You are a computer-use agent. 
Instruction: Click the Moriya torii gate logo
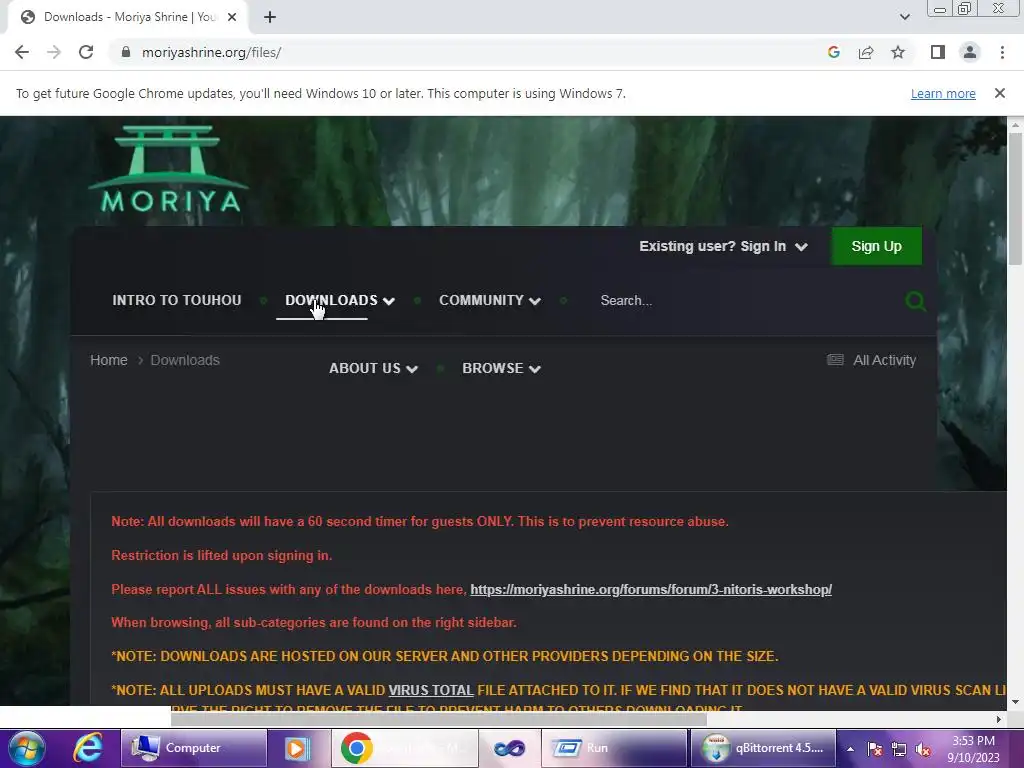click(168, 168)
